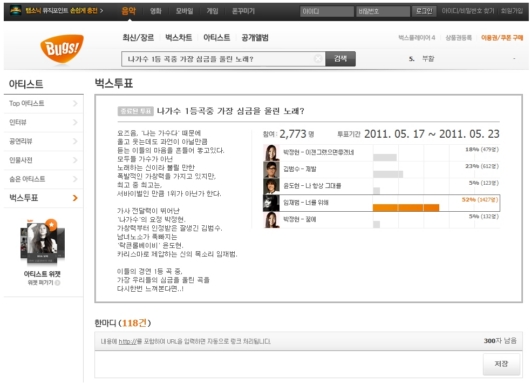
Task: Click the 로그인 button
Action: pos(424,11)
